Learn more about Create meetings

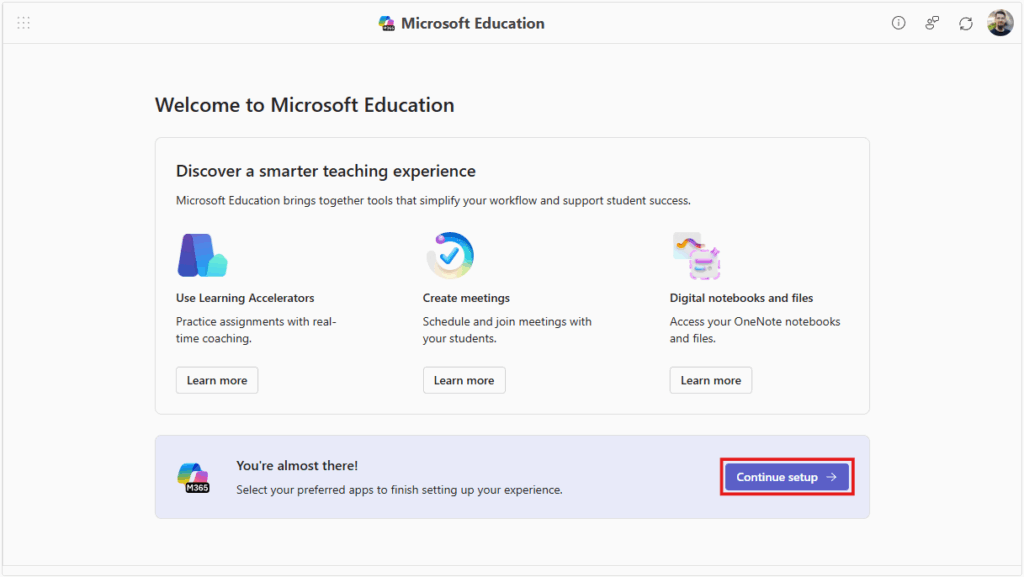(x=464, y=380)
